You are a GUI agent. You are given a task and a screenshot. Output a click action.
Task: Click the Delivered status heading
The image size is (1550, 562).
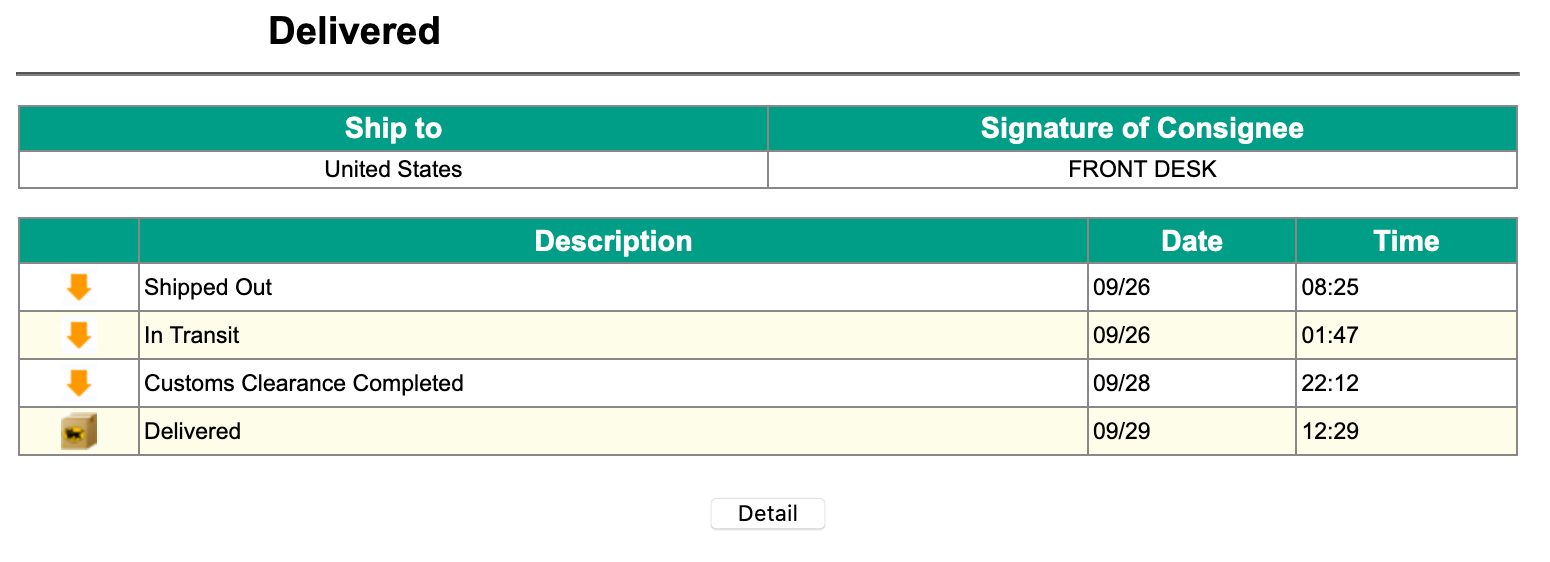[354, 31]
